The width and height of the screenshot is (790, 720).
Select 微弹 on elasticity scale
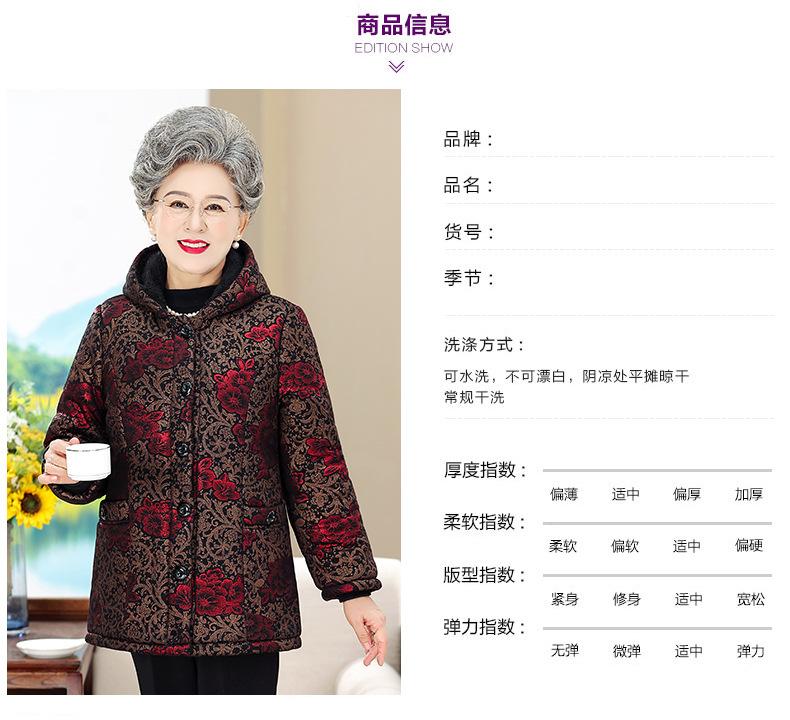click(626, 651)
